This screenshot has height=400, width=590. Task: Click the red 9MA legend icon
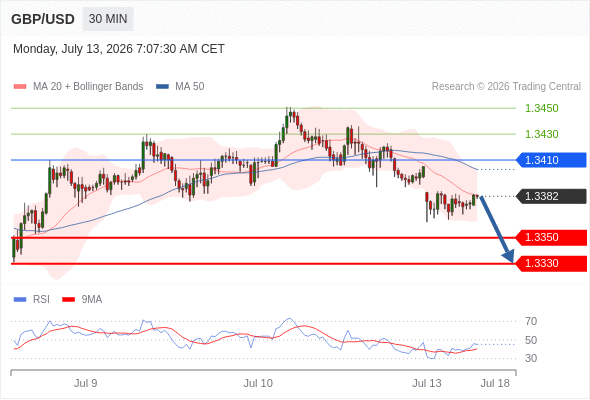[x=68, y=300]
